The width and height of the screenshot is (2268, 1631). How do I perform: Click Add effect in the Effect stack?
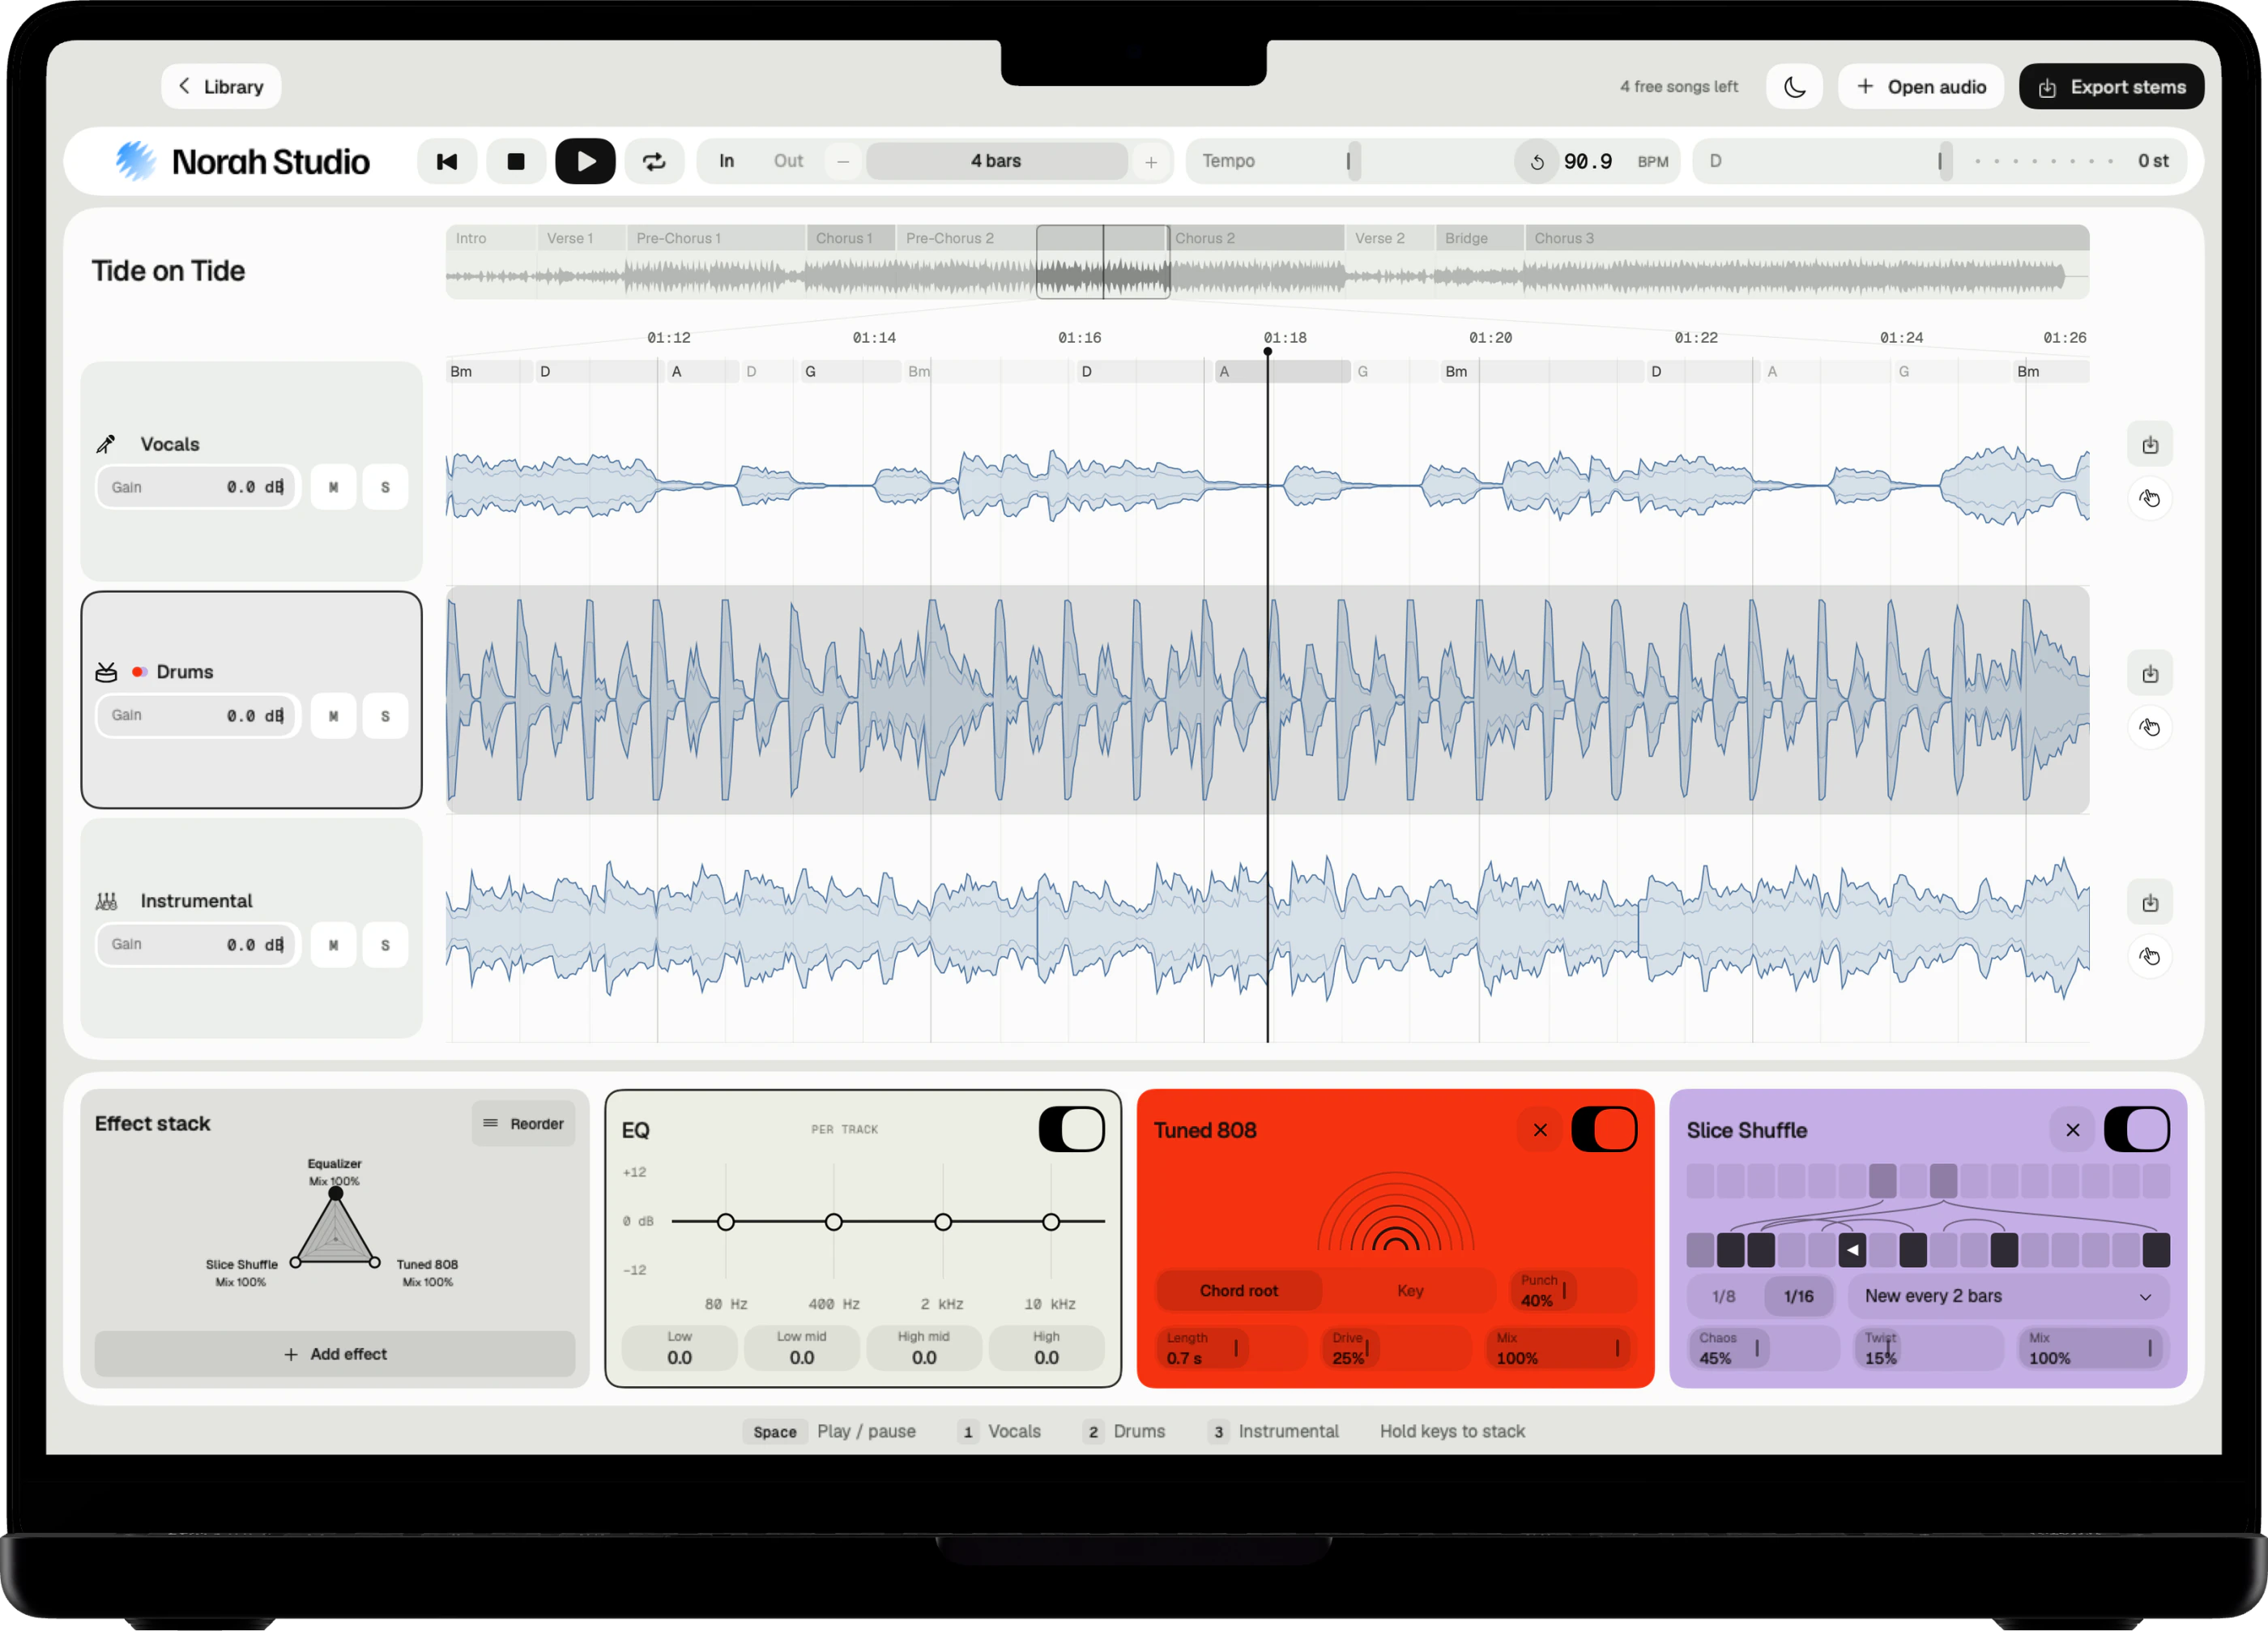pos(335,1354)
